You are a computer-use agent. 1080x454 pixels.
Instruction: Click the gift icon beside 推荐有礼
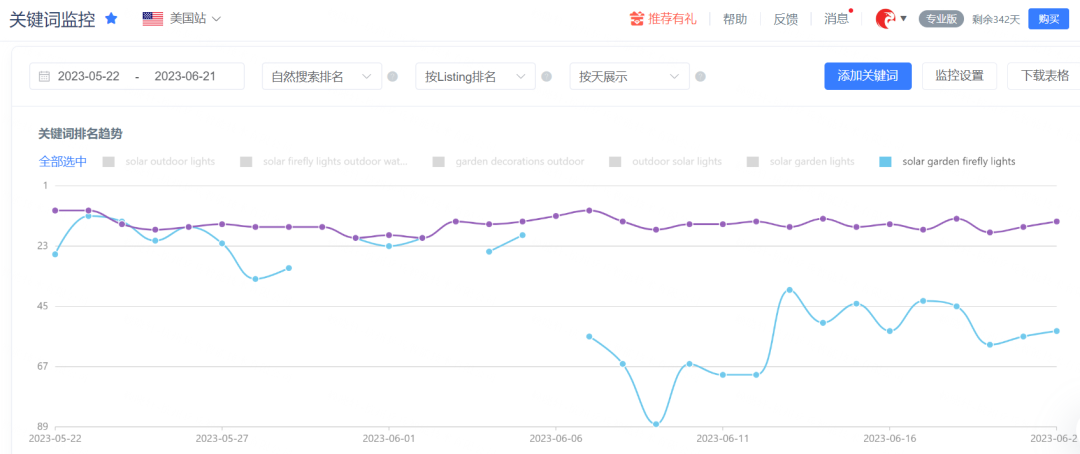click(637, 19)
